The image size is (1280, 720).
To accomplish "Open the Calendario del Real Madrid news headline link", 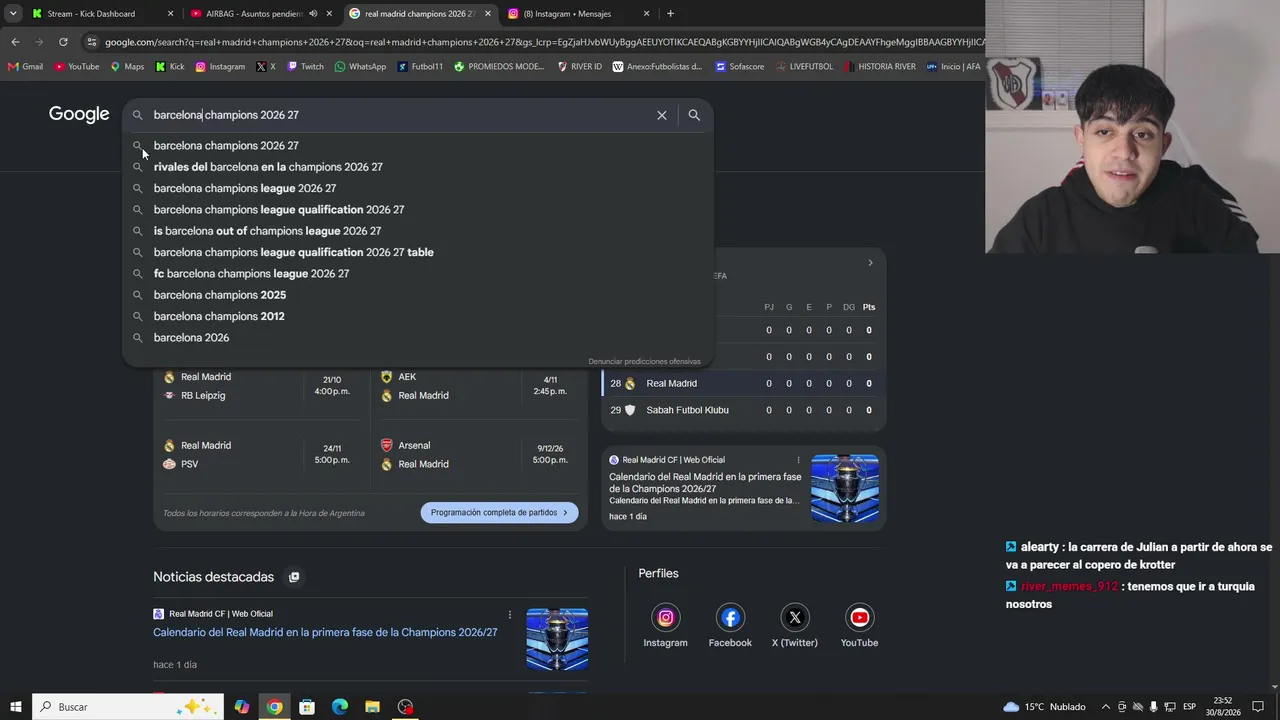I will tap(325, 633).
